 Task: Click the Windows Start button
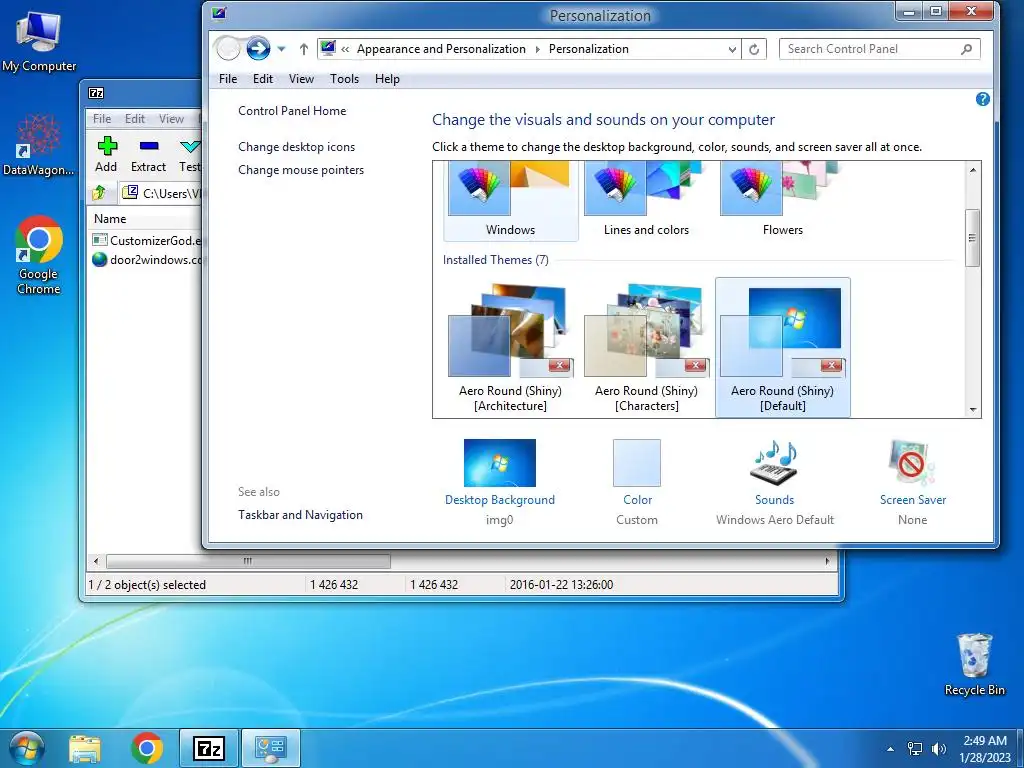pos(27,748)
